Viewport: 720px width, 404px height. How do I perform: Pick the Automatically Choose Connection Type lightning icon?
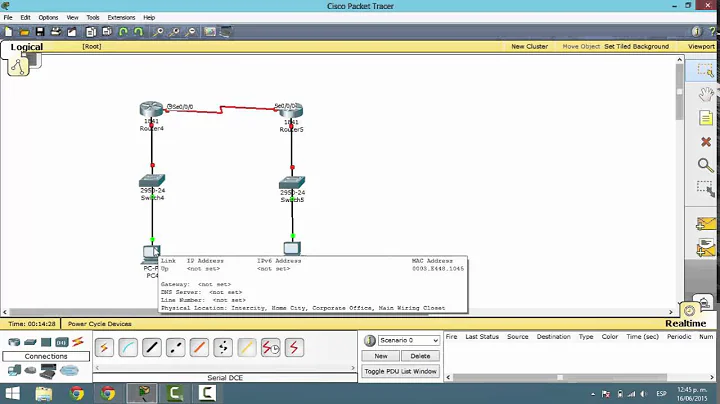pos(104,348)
